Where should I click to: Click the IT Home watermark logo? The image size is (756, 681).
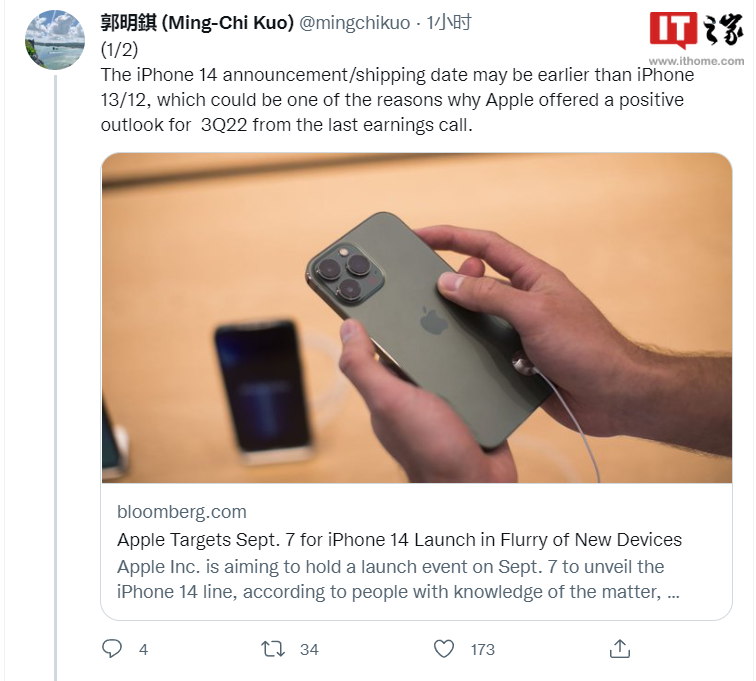click(696, 30)
